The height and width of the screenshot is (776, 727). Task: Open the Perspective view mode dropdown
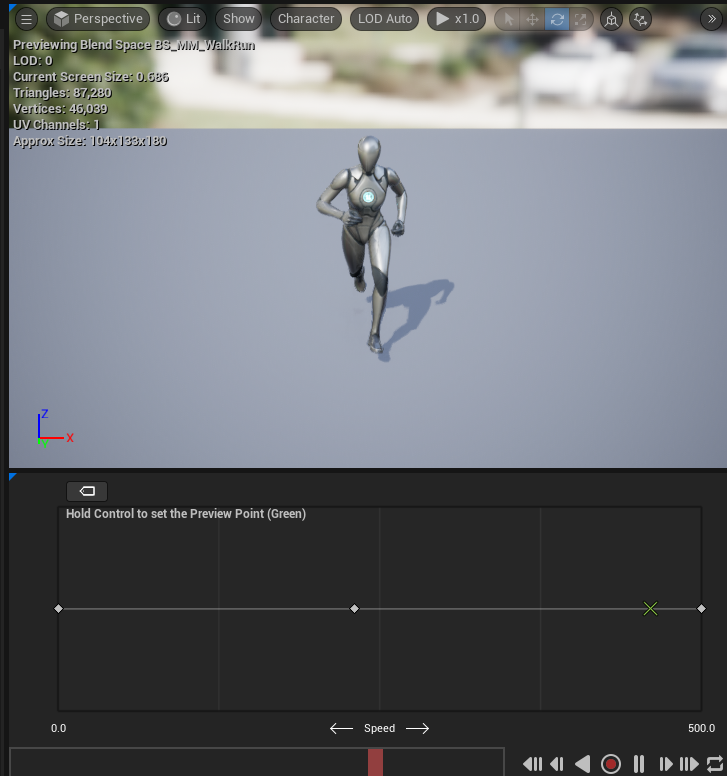pos(98,19)
